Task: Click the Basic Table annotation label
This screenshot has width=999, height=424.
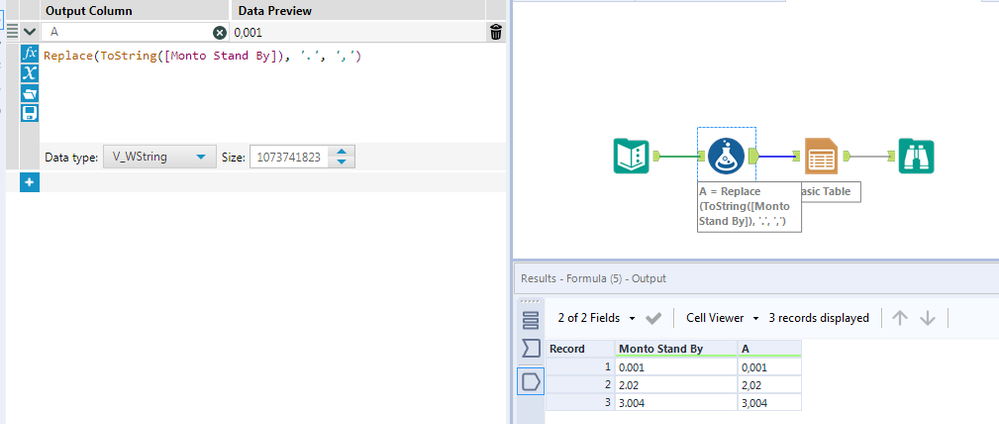Action: [830, 191]
